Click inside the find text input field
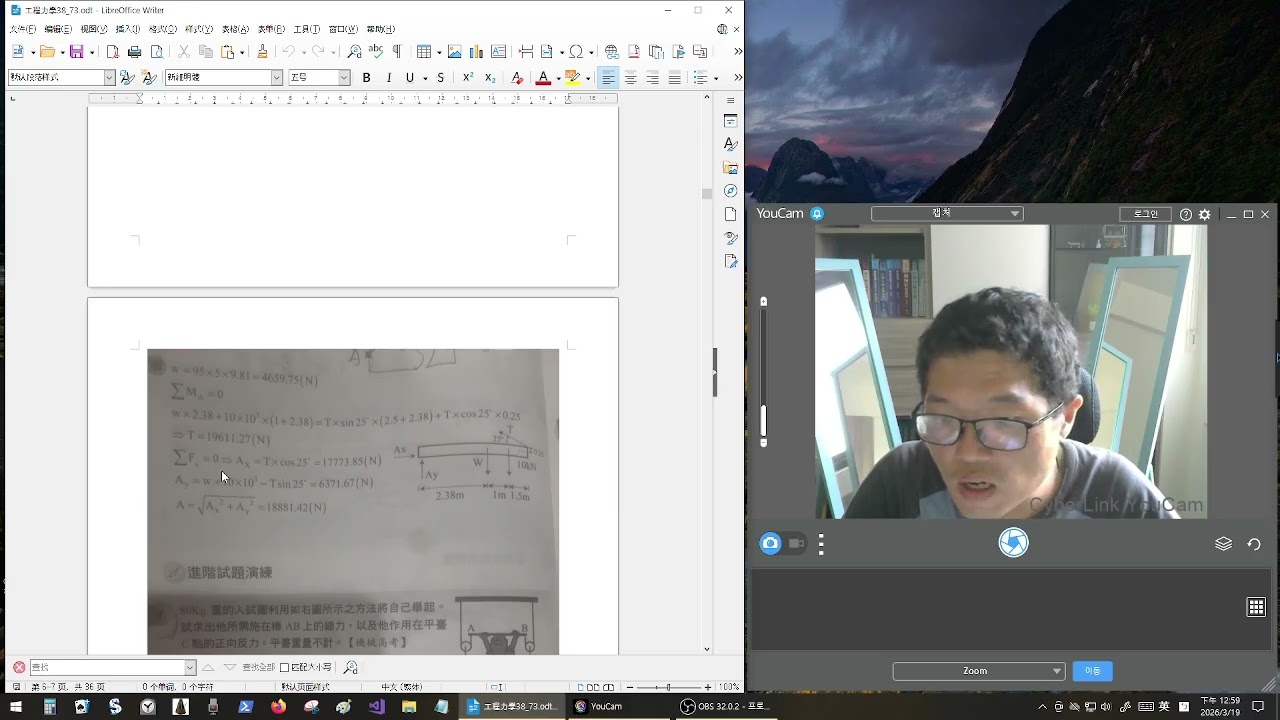1280x720 pixels. coord(106,667)
